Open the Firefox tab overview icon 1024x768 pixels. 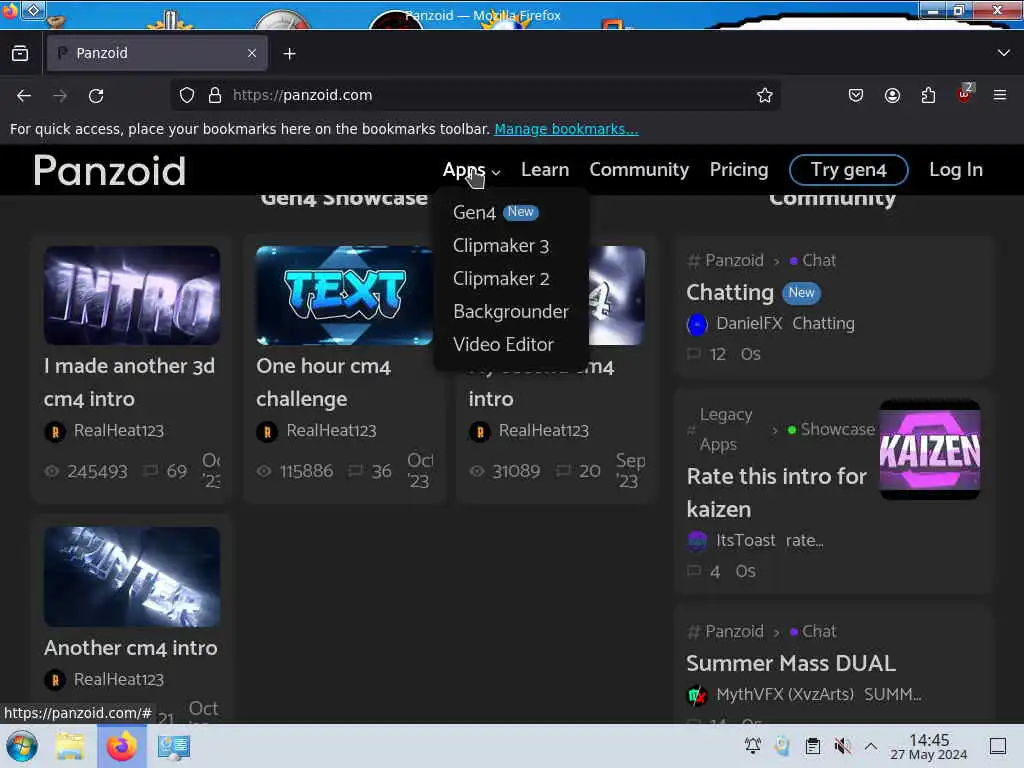point(20,54)
